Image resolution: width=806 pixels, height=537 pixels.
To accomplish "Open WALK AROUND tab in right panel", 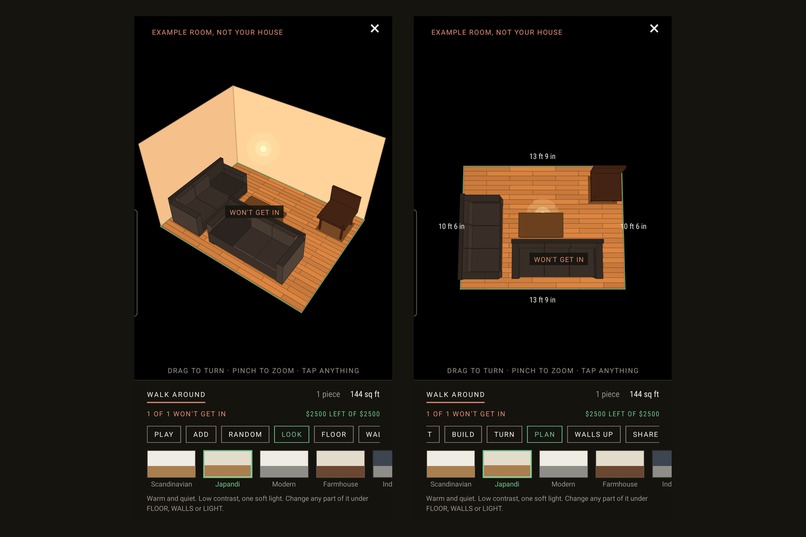I will pos(455,395).
